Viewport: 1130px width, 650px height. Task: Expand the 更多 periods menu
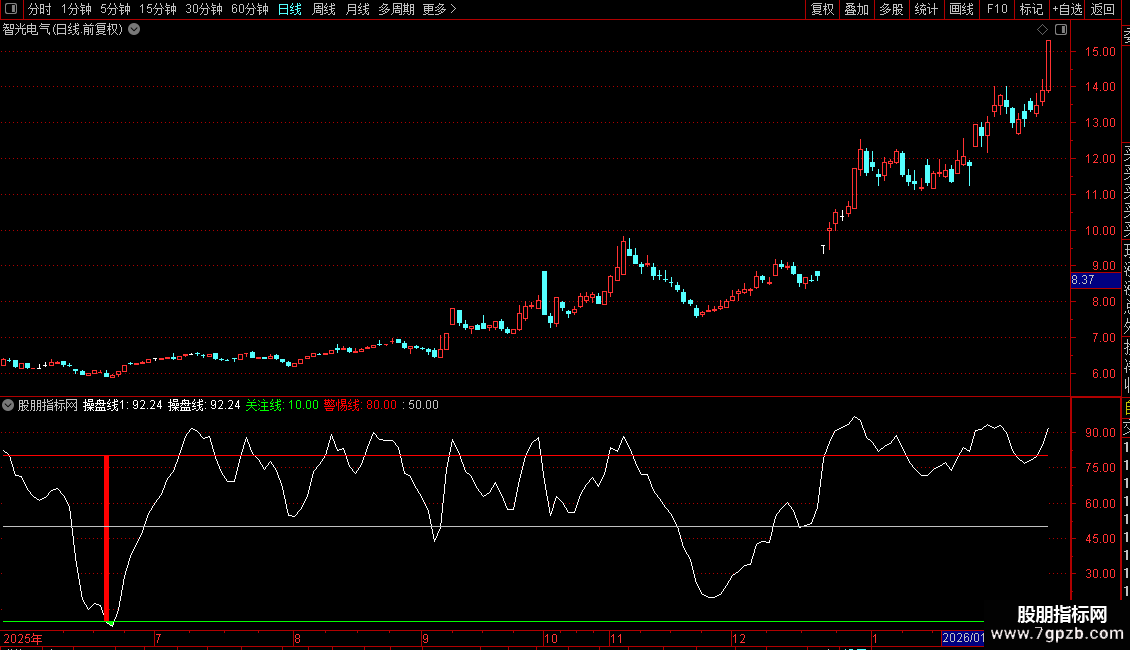tap(439, 9)
